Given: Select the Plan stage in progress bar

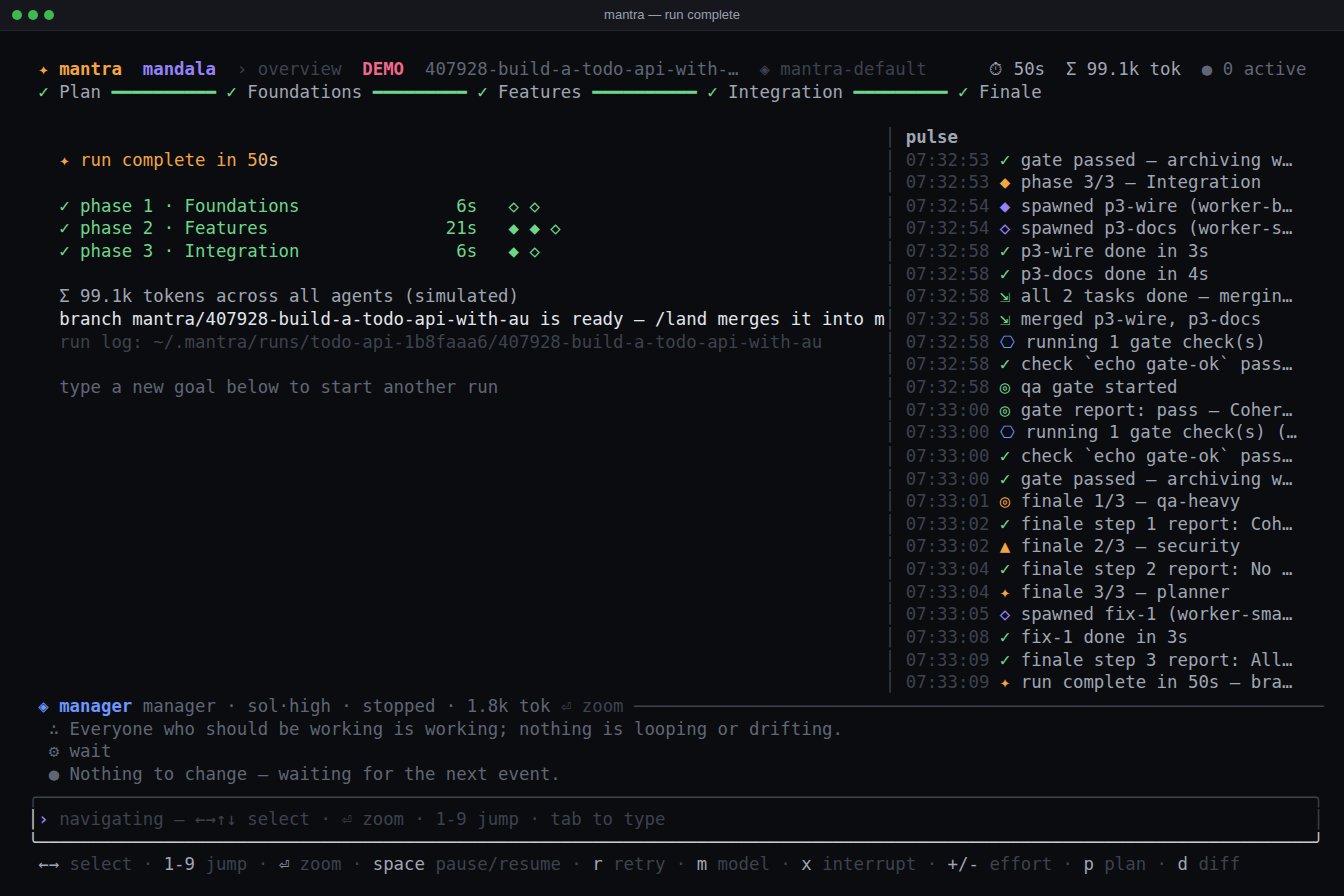Looking at the screenshot, I should click(69, 92).
